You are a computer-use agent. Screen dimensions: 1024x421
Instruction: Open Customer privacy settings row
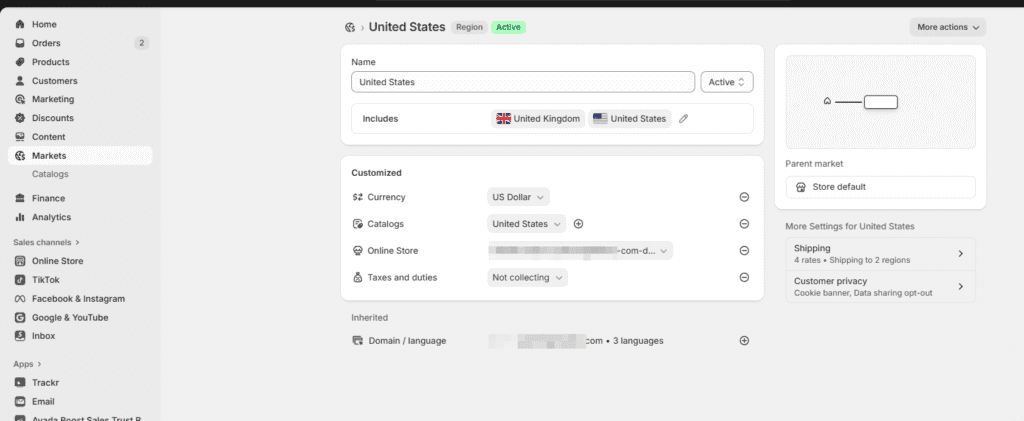pos(880,287)
